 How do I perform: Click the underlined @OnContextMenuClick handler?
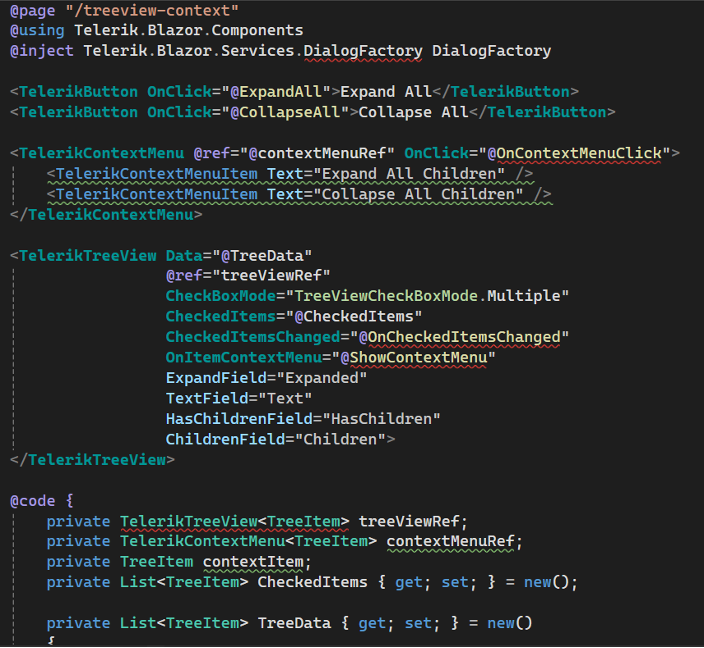574,153
